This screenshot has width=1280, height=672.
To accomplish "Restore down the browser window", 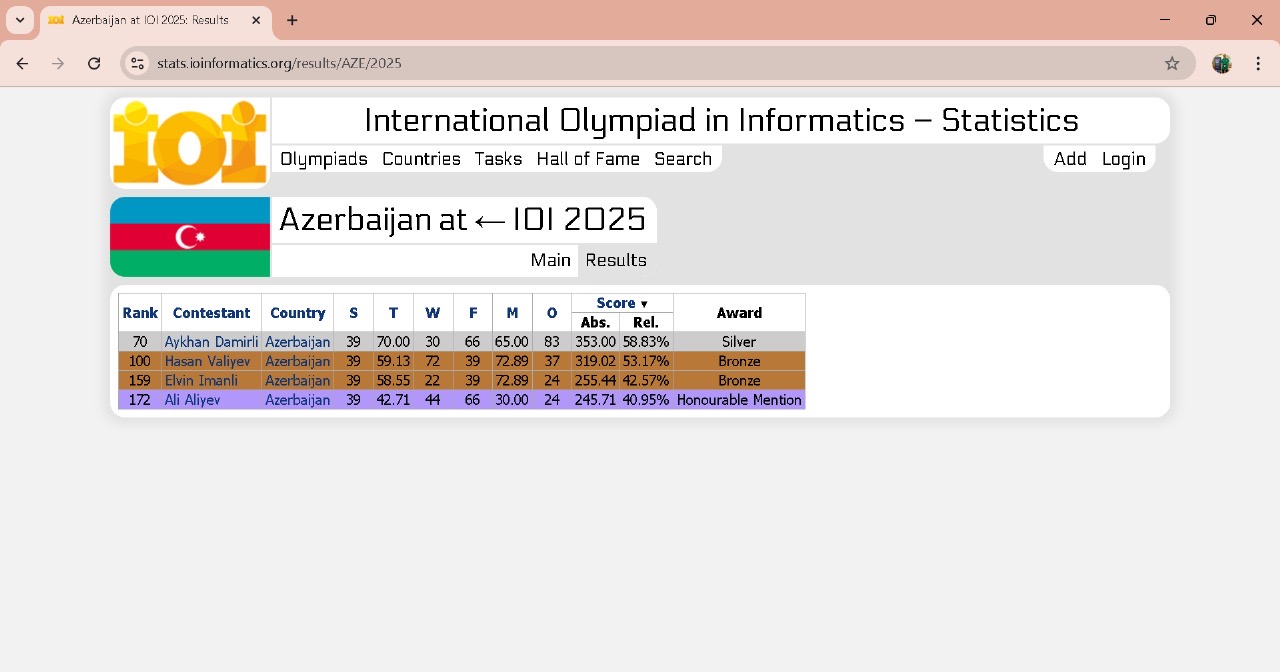I will tap(1211, 20).
